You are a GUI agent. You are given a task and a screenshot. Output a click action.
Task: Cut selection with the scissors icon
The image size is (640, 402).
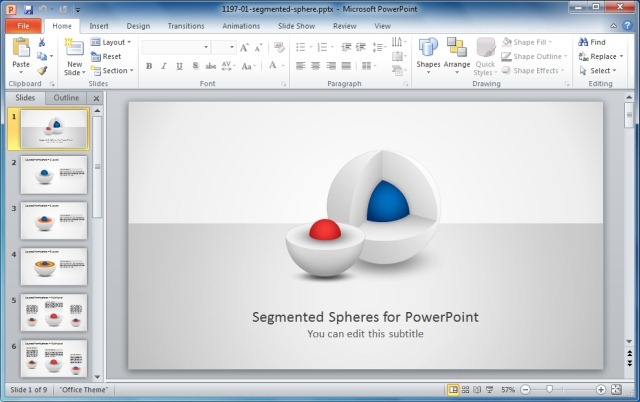pyautogui.click(x=42, y=42)
